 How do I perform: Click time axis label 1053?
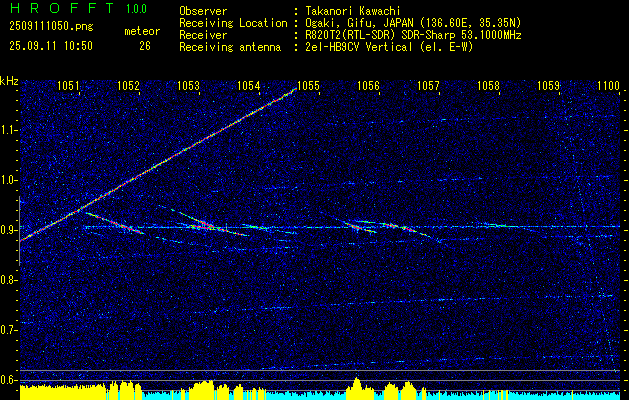(x=188, y=85)
